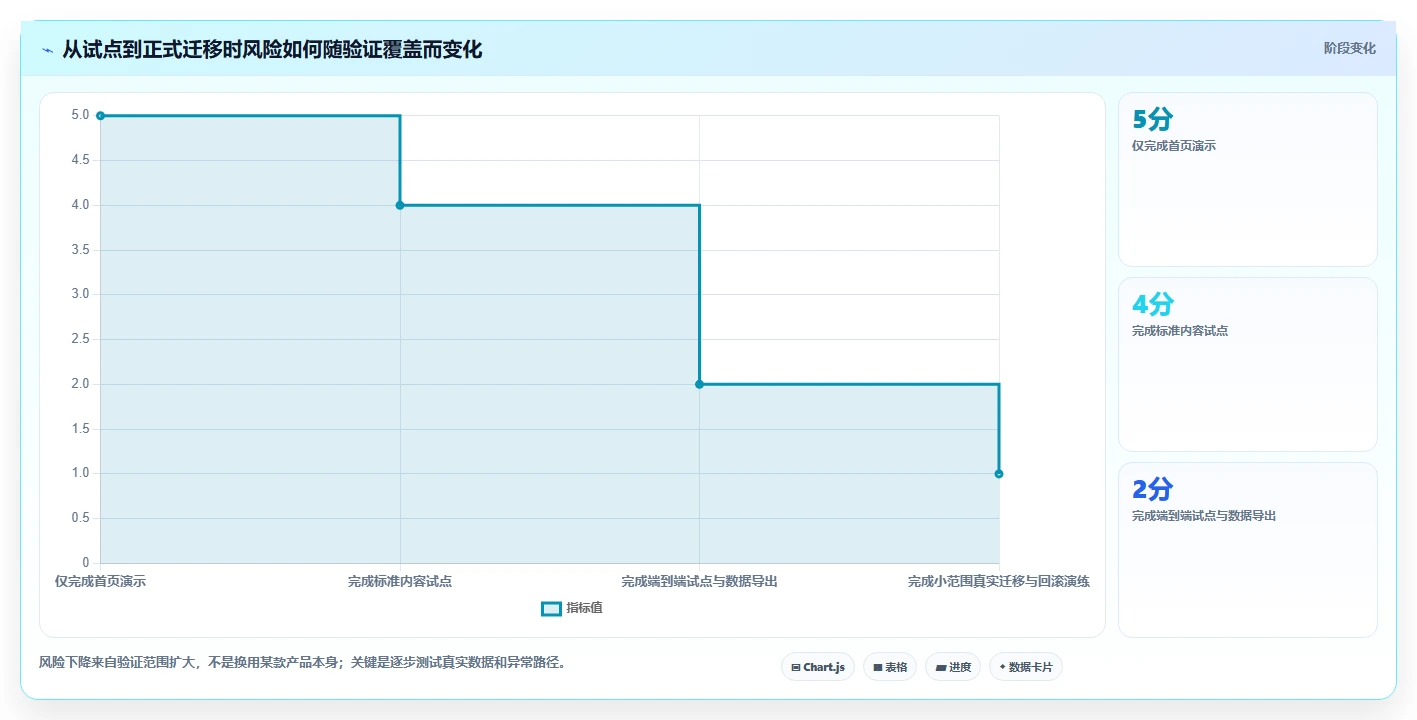The image size is (1417, 720).
Task: Click the 阶段变化 label in header
Action: pos(1350,48)
